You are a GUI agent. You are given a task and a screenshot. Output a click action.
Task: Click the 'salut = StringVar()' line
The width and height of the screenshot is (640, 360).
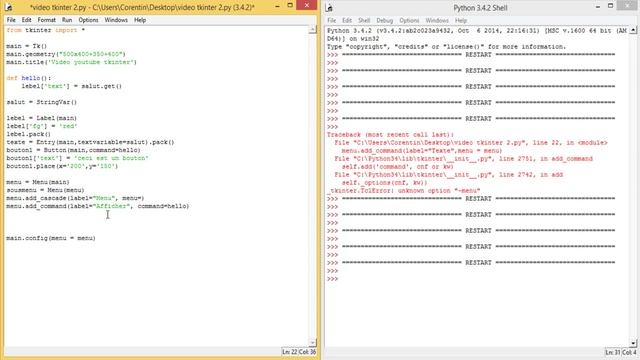tap(42, 102)
